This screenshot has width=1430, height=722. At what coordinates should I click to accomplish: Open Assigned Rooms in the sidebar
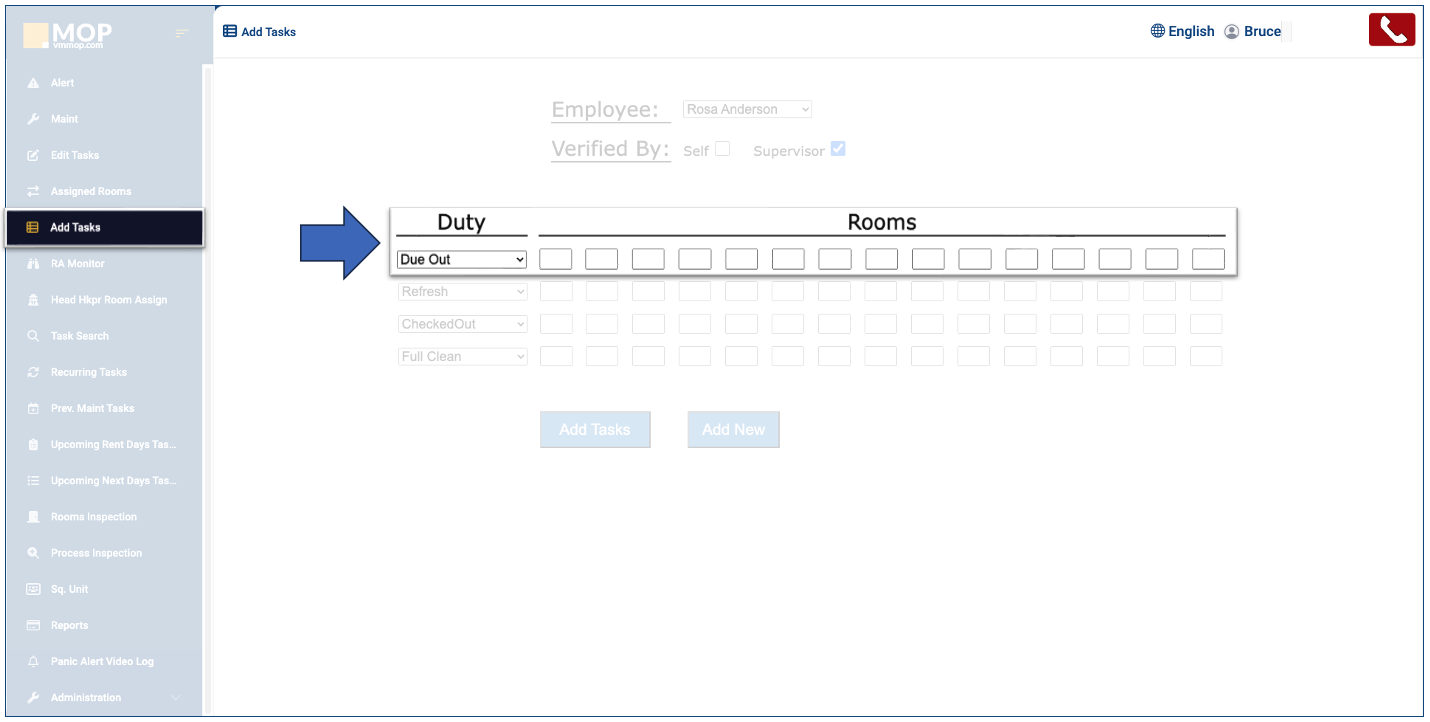coord(90,191)
